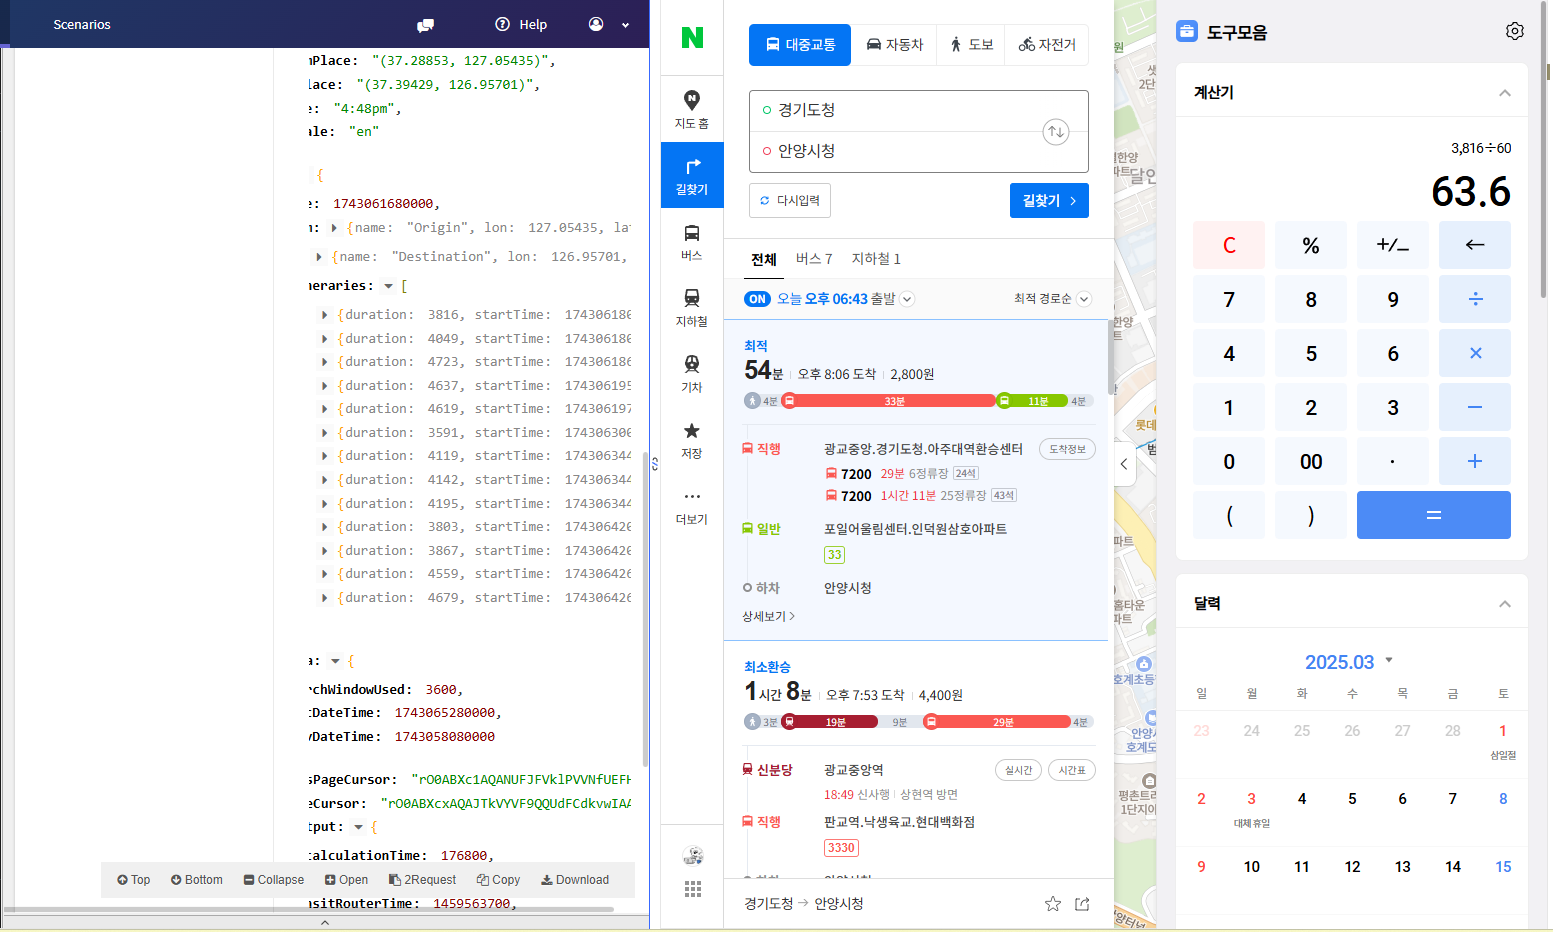Open the feedback chat icon in Scenarios bar
Image resolution: width=1553 pixels, height=932 pixels.
(425, 25)
